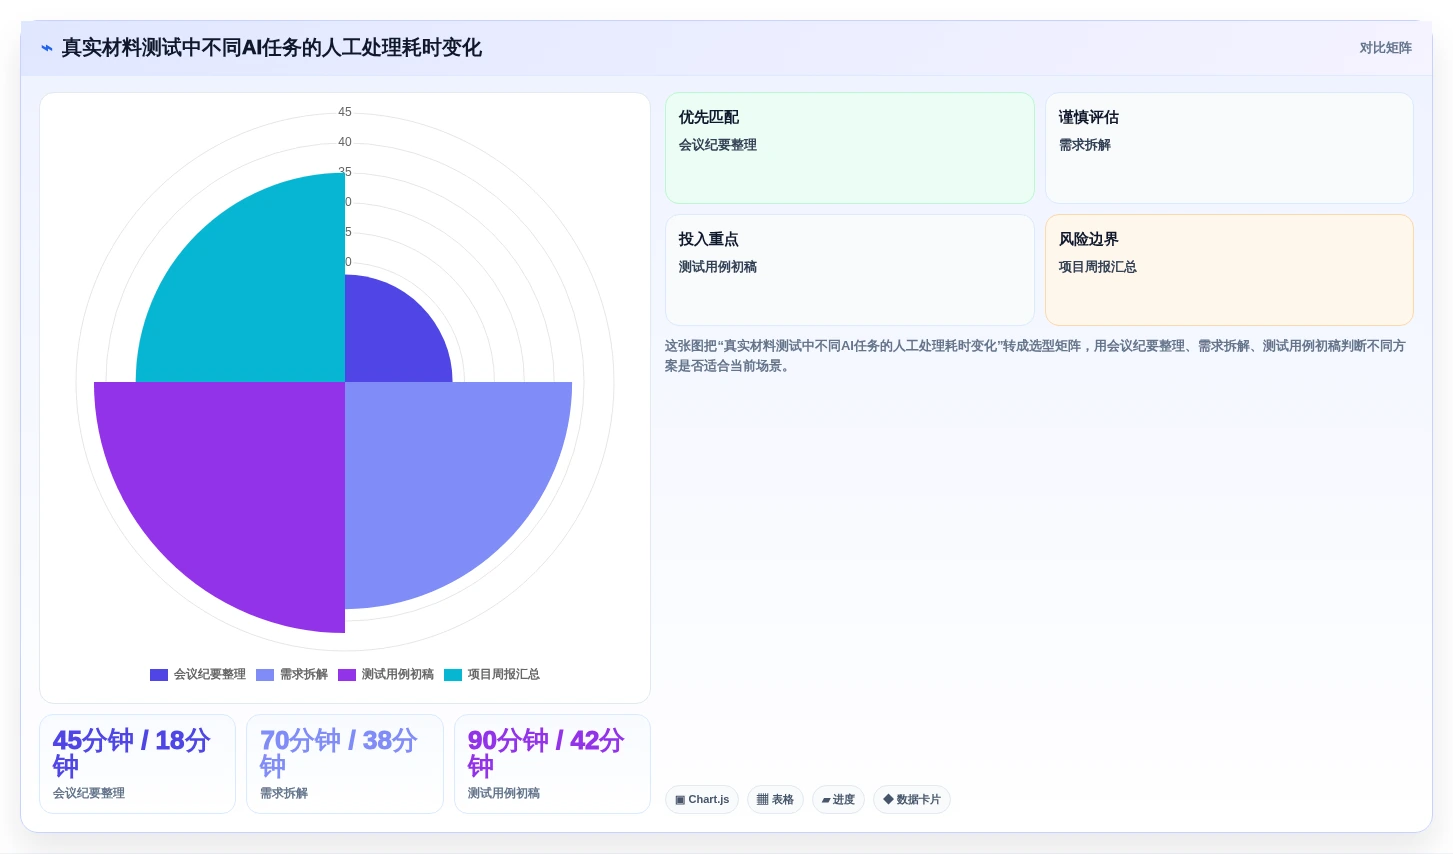Viewport: 1453px width, 854px height.
Task: Toggle 需求拆解 legend color box
Action: [265, 675]
